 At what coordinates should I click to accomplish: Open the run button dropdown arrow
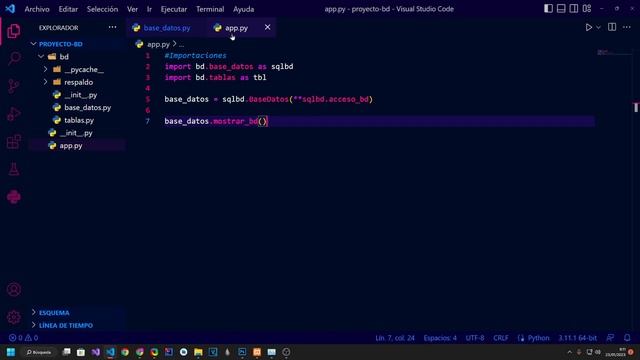598,27
